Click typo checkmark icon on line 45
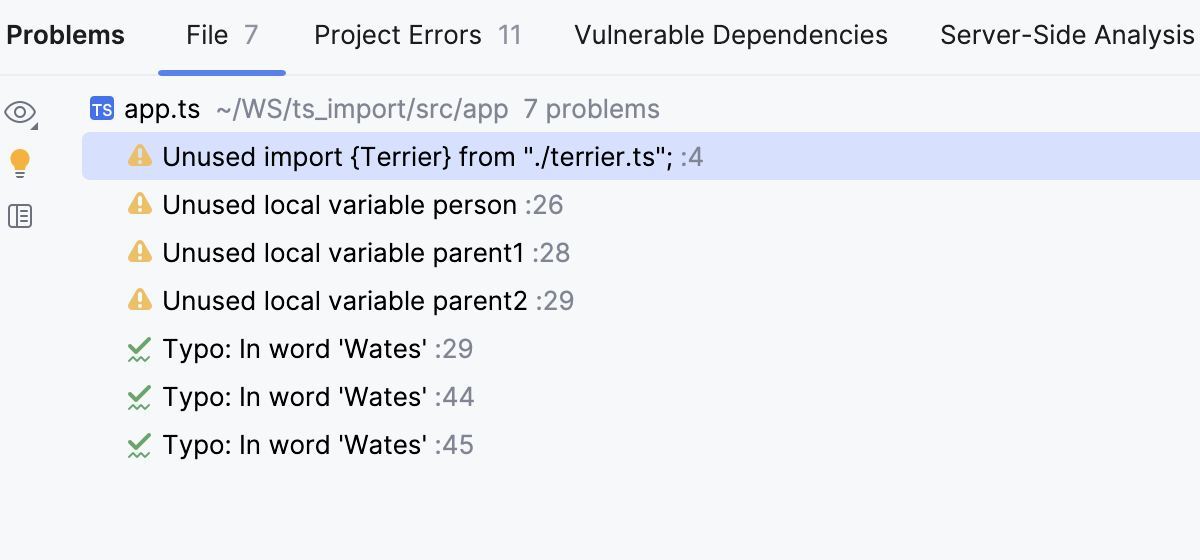The image size is (1200, 560). pyautogui.click(x=140, y=446)
